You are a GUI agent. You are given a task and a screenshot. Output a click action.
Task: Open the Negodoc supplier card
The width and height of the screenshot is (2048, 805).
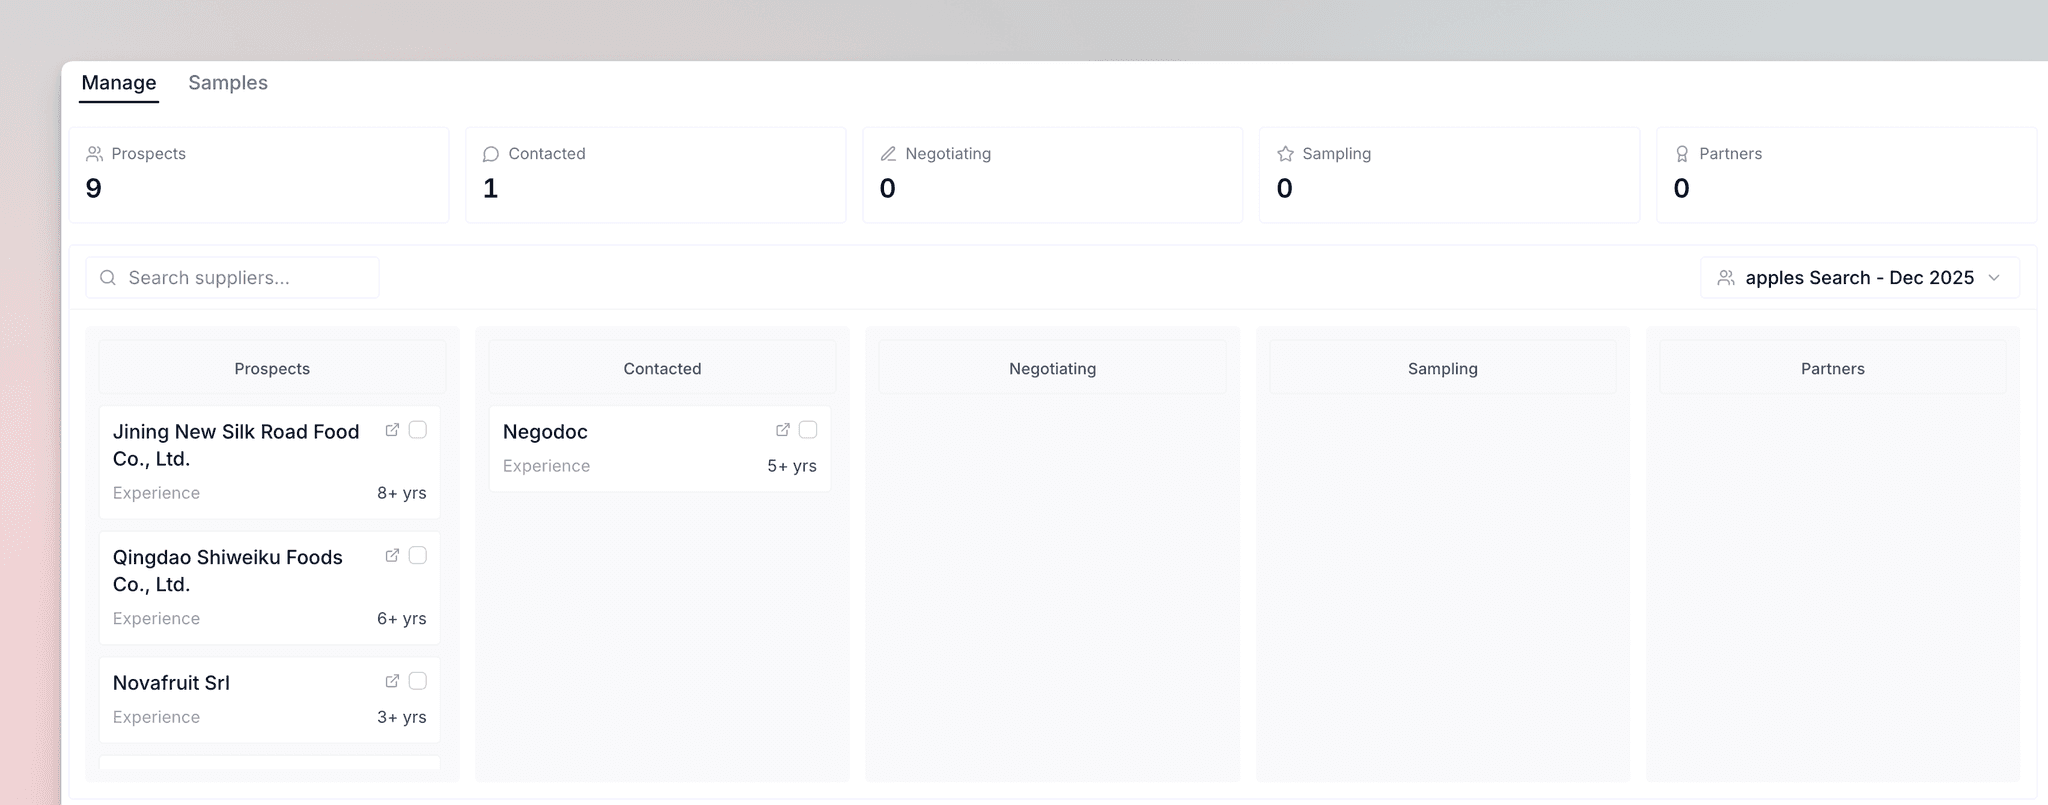point(660,449)
